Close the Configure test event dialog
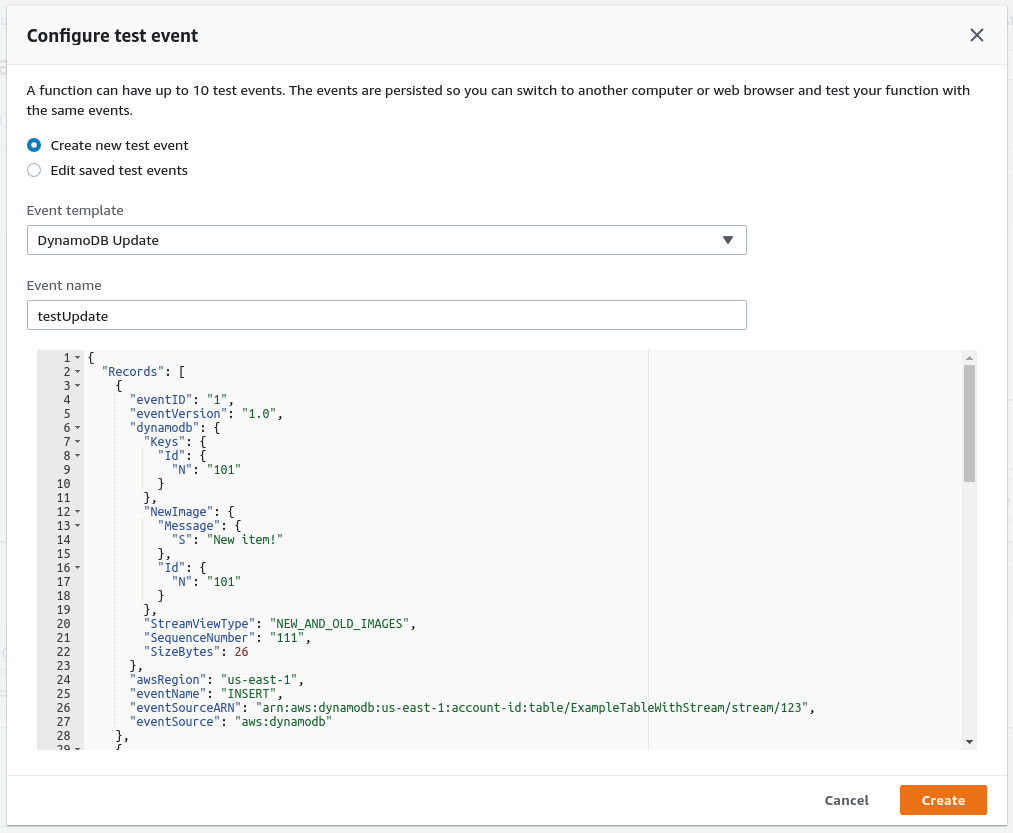1013x833 pixels. pyautogui.click(x=976, y=35)
